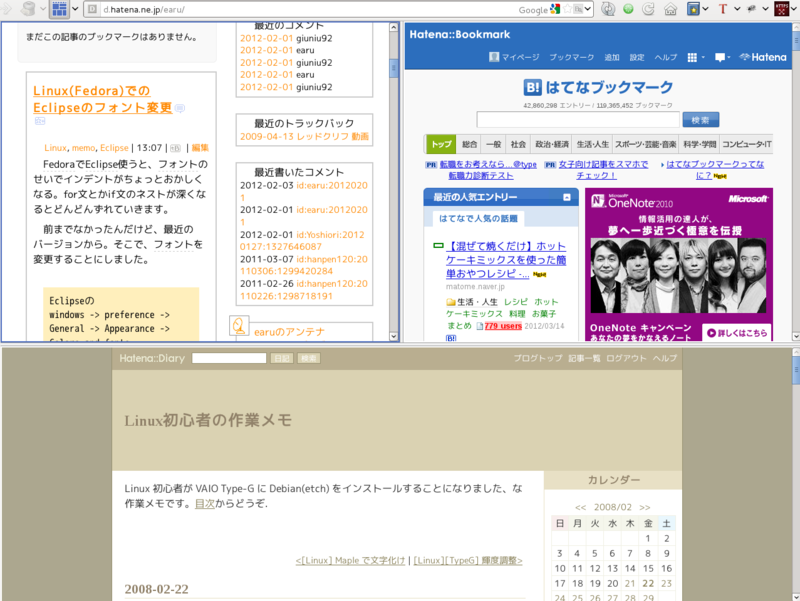Click the red T text toolbar icon
The width and height of the screenshot is (800, 601).
(722, 9)
